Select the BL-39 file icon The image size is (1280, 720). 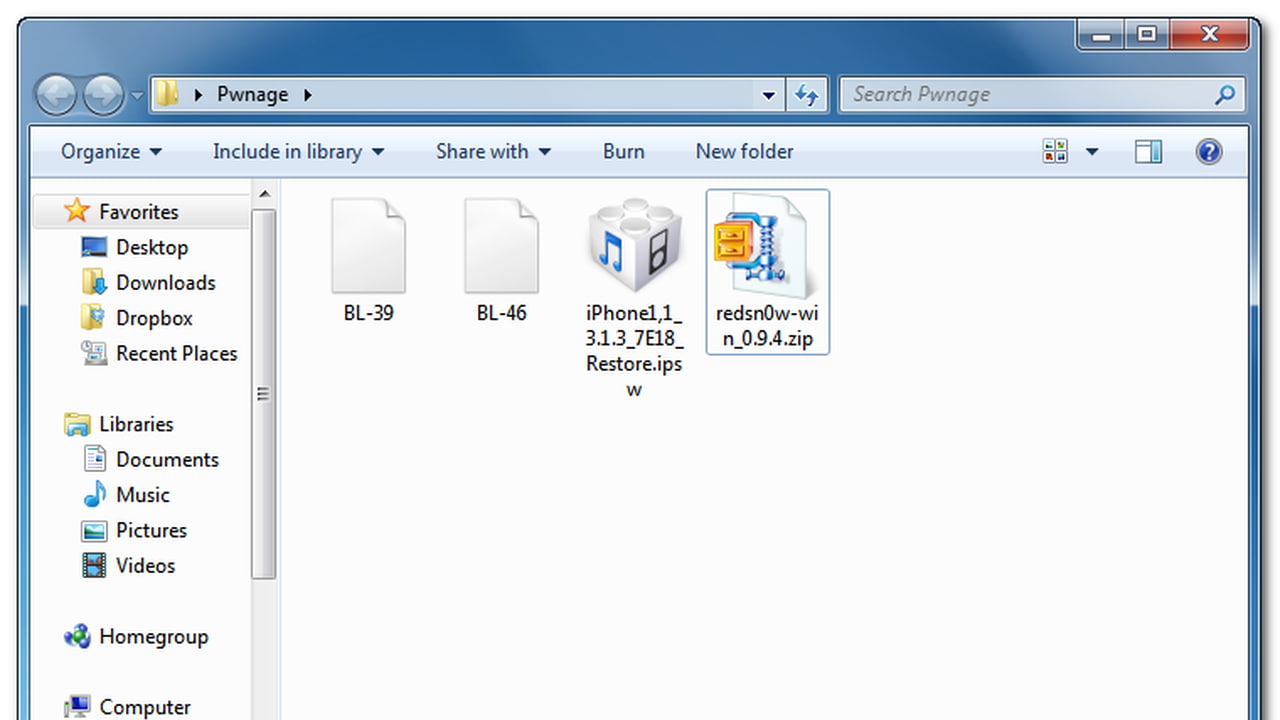[368, 246]
